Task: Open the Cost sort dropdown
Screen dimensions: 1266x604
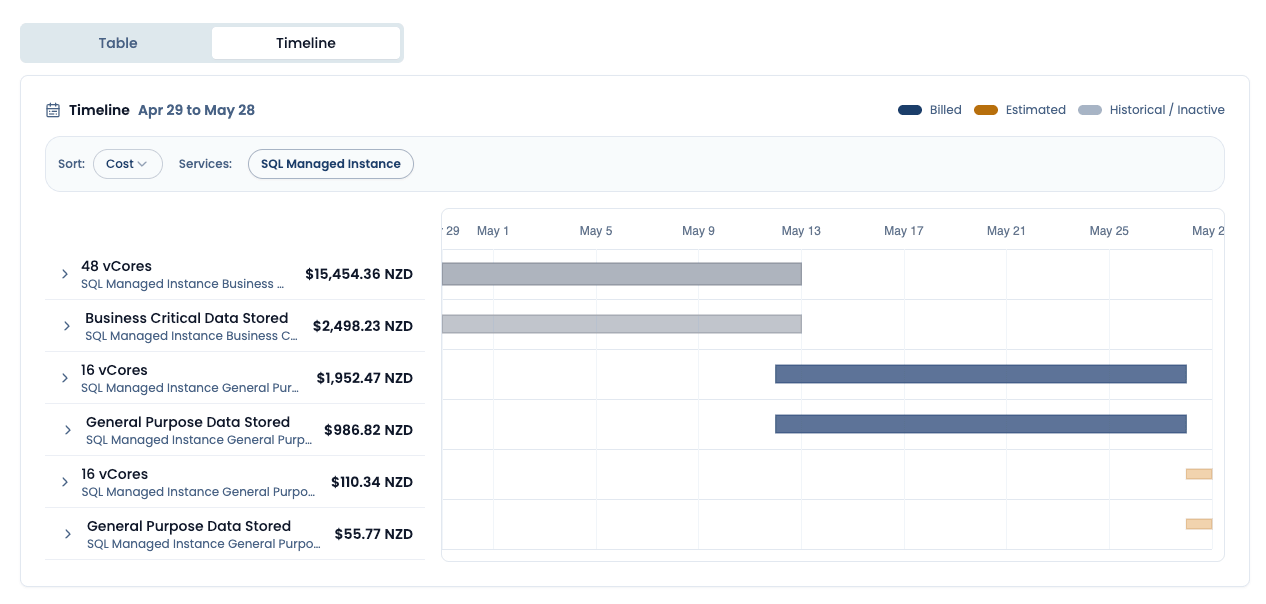Action: coord(128,164)
